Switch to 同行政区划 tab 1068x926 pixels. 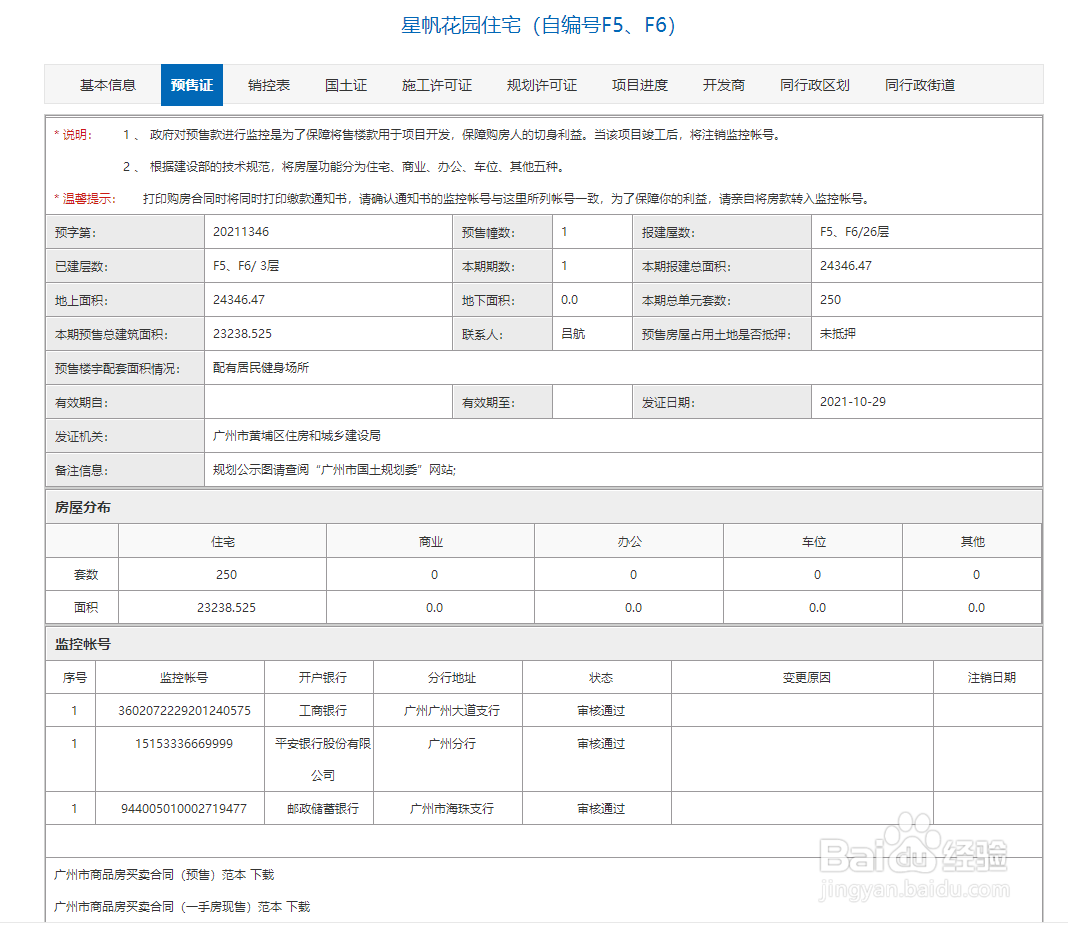815,85
